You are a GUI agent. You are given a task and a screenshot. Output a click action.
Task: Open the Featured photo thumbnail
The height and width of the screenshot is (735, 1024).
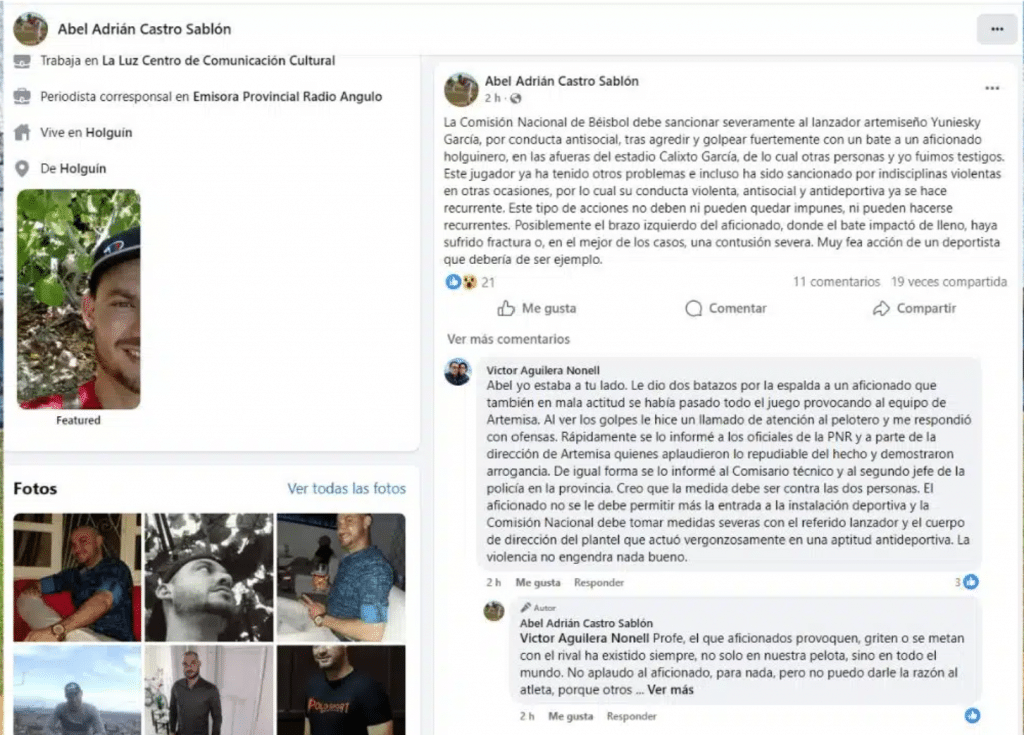tap(78, 299)
